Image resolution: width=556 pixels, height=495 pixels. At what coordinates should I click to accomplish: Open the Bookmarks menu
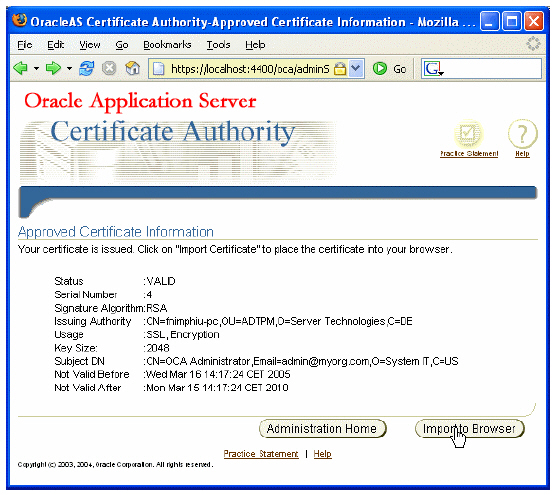(167, 45)
